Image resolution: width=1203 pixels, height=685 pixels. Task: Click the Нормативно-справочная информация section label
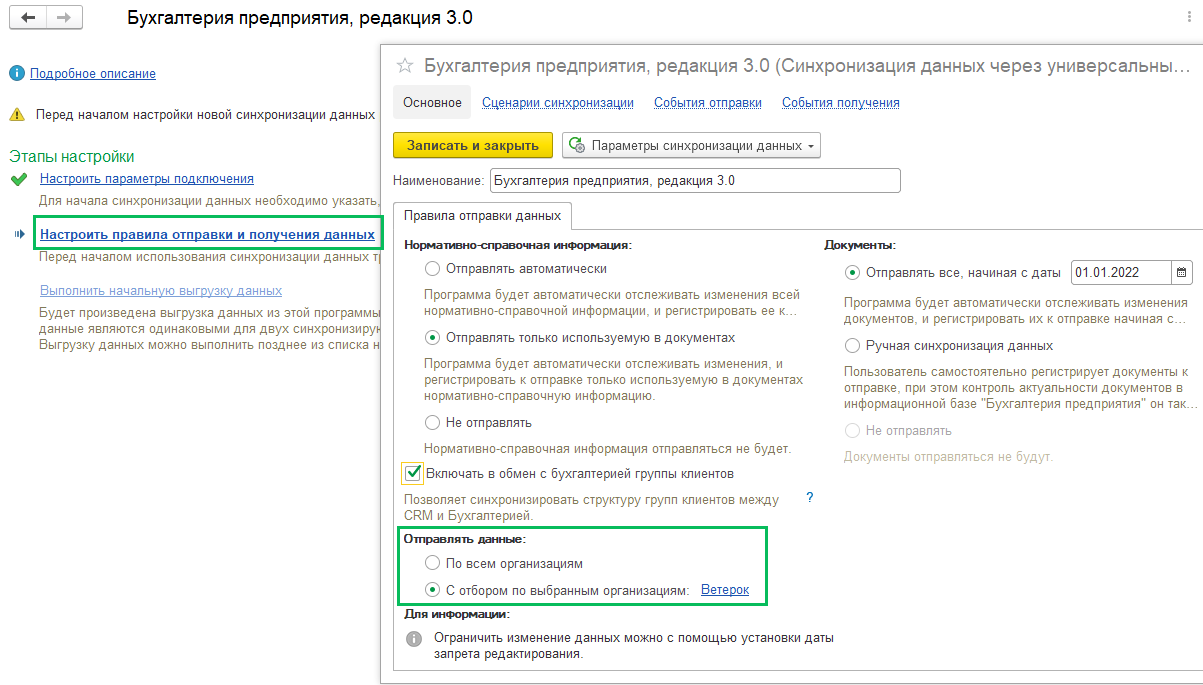click(519, 244)
